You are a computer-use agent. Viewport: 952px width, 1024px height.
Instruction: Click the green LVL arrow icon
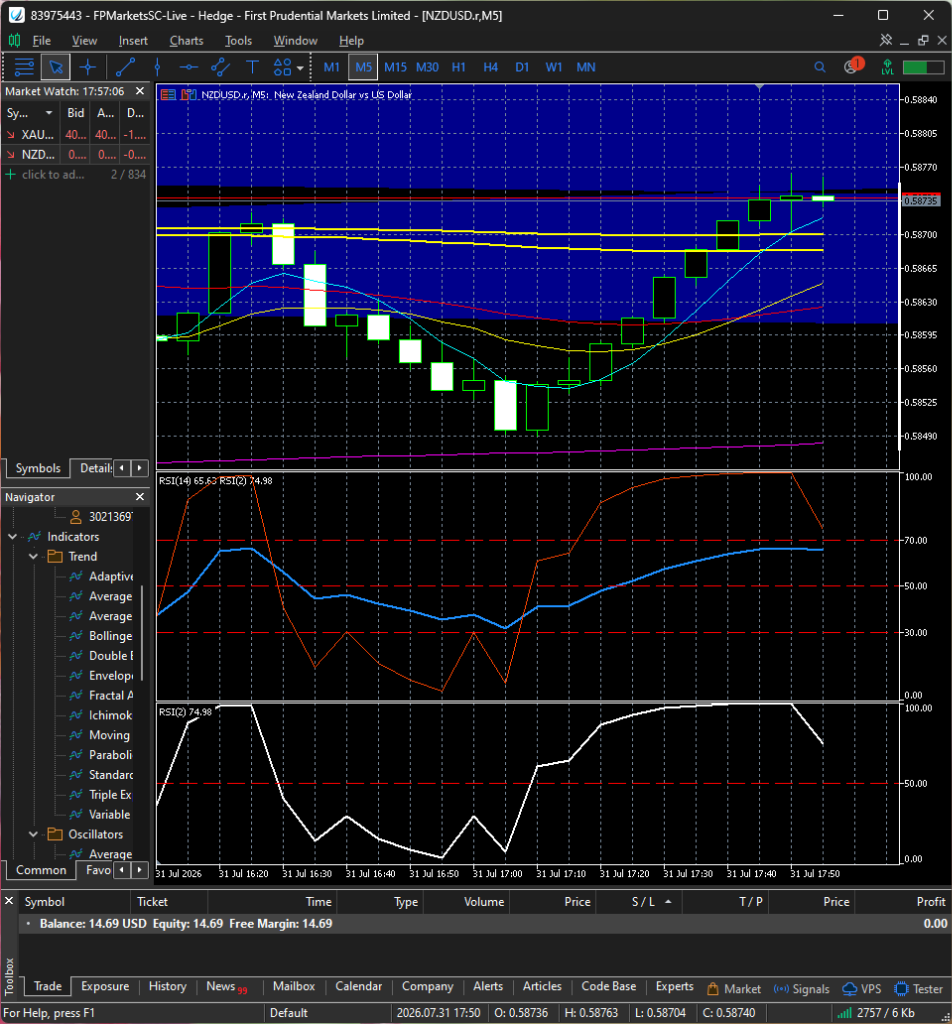[887, 67]
